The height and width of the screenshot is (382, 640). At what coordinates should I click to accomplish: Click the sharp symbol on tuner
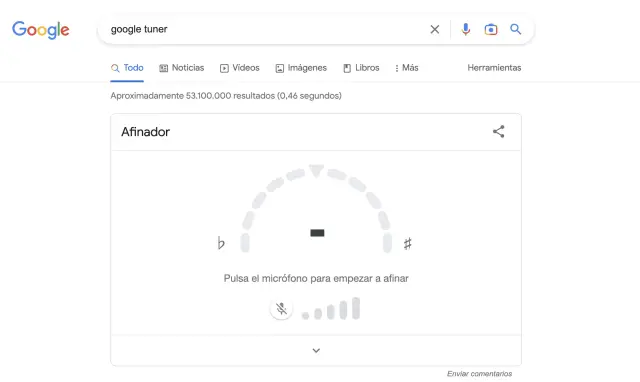[407, 244]
